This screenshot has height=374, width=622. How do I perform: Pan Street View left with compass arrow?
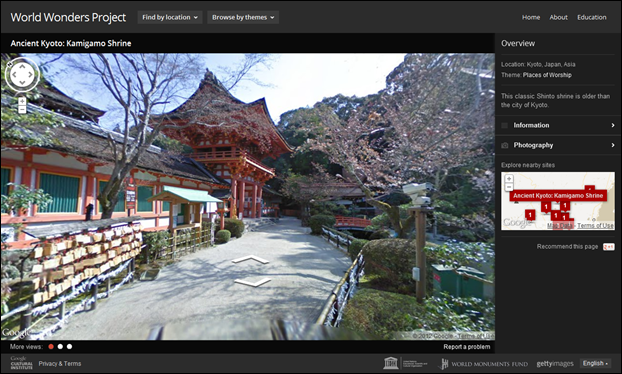point(14,74)
